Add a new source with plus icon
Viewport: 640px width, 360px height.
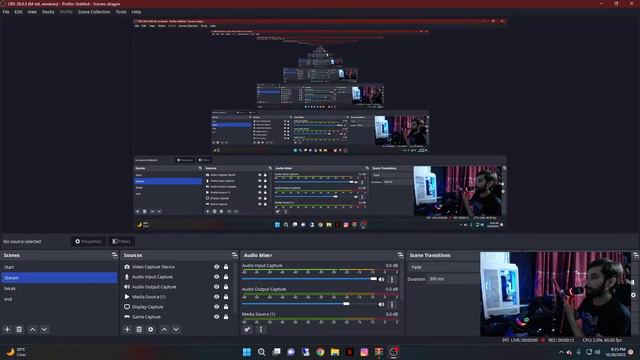tap(127, 329)
